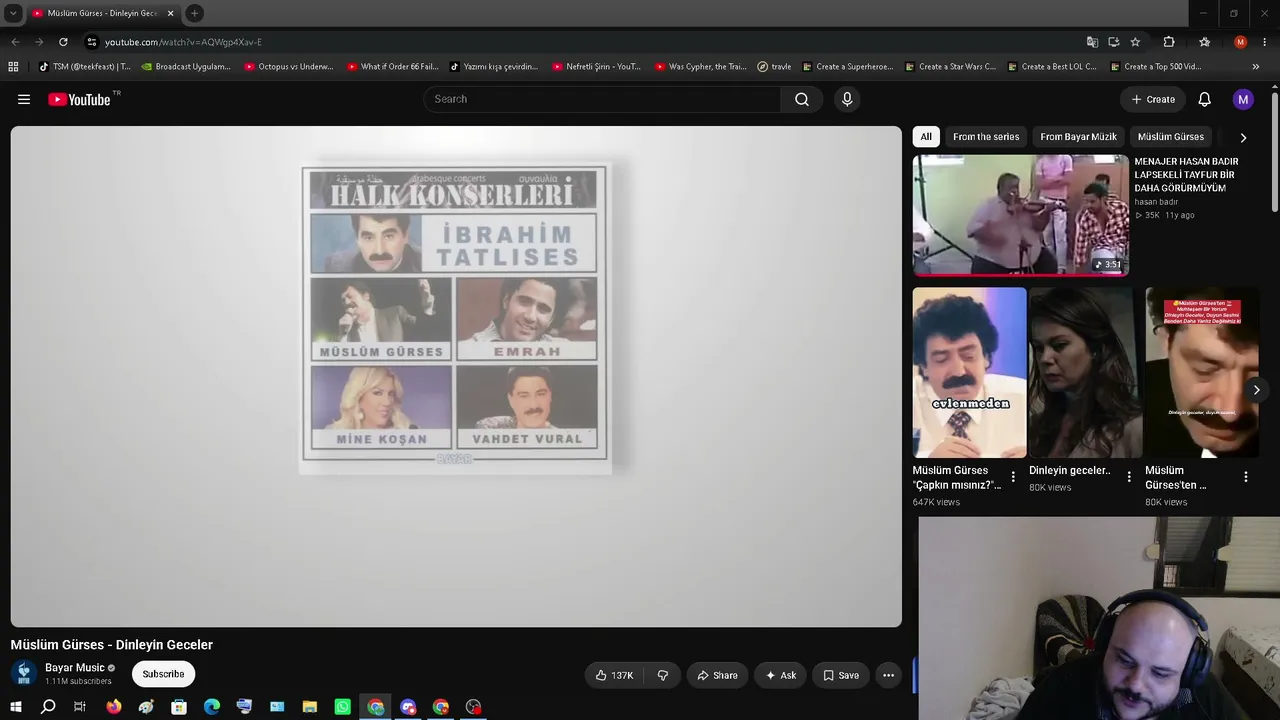Expand the tab search dropdown

tap(13, 13)
